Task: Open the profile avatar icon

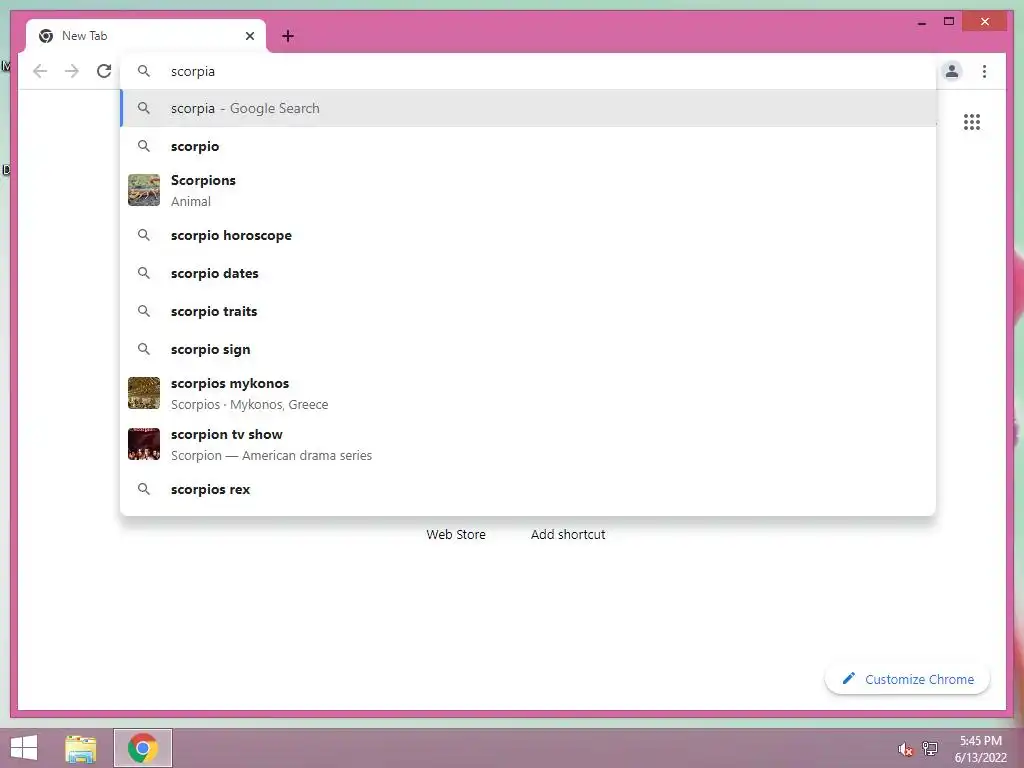Action: (952, 71)
